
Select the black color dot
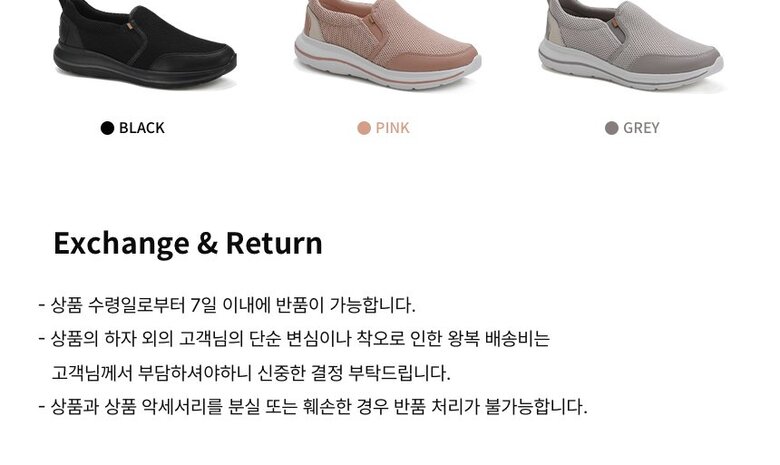coord(107,128)
